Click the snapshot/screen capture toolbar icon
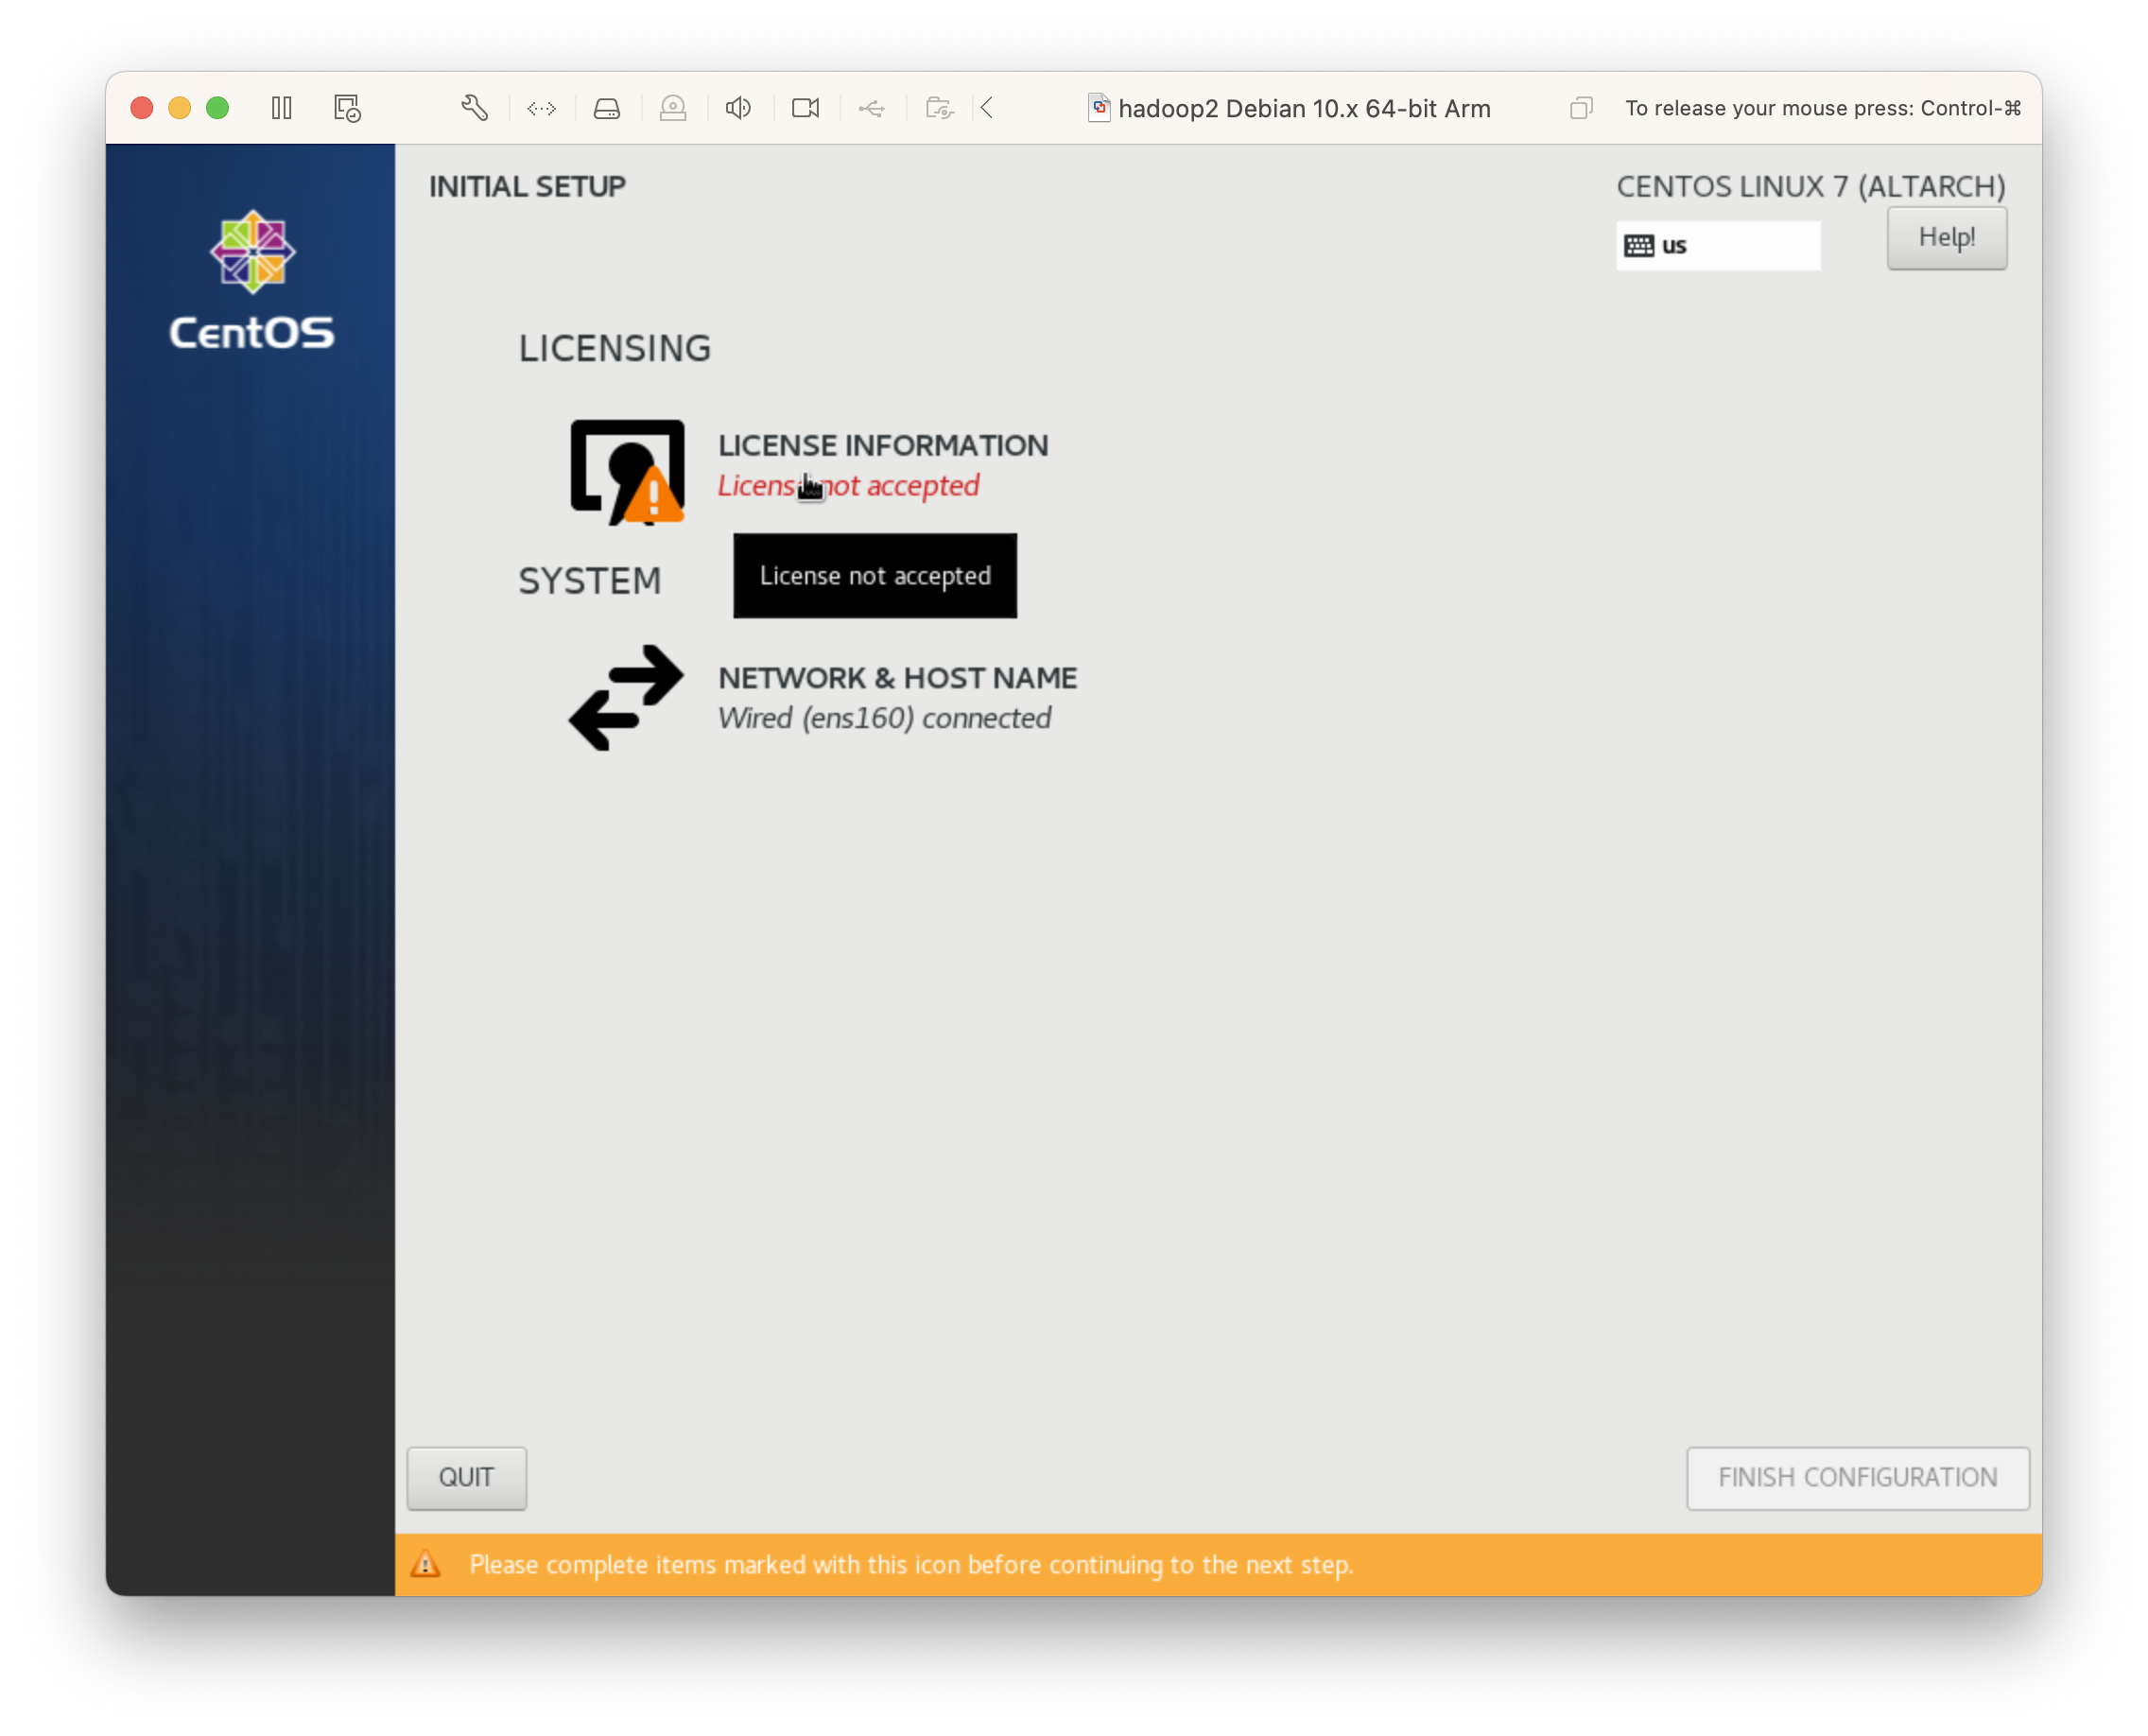2148x1736 pixels. 349,108
